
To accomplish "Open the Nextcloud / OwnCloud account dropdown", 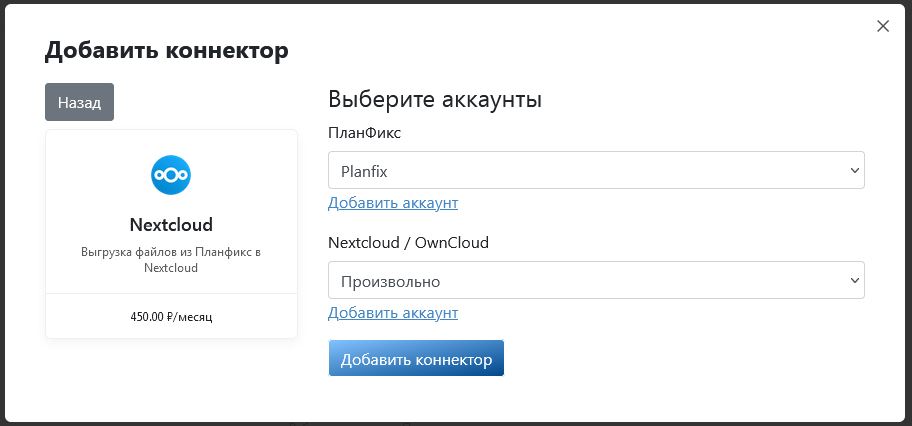I will (596, 281).
